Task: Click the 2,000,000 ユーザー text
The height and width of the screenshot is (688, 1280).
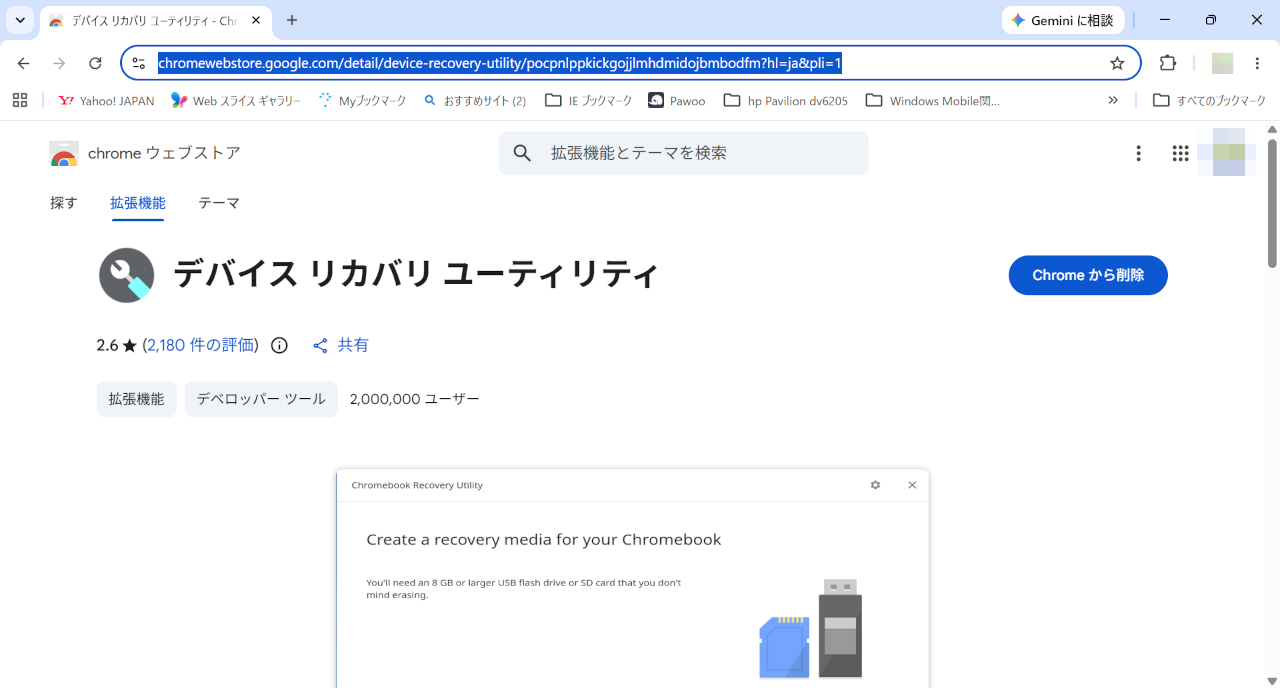Action: pos(415,399)
